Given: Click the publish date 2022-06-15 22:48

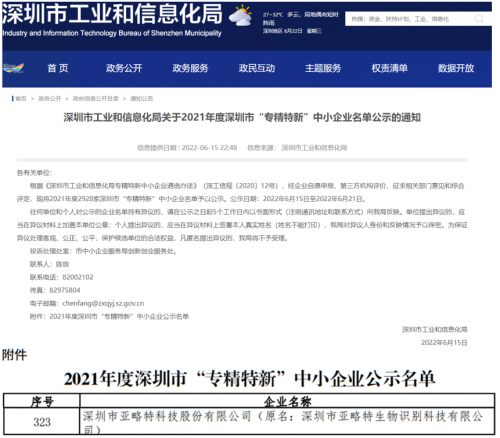Looking at the screenshot, I should pos(209,148).
